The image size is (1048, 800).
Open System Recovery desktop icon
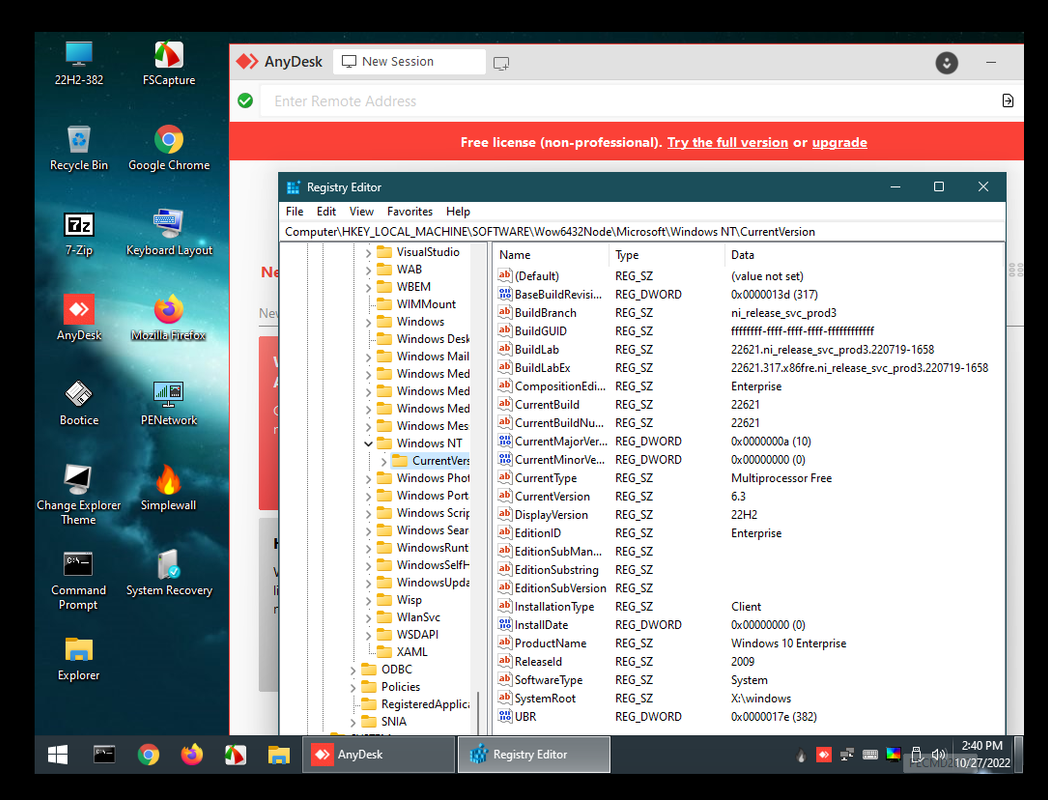[169, 573]
